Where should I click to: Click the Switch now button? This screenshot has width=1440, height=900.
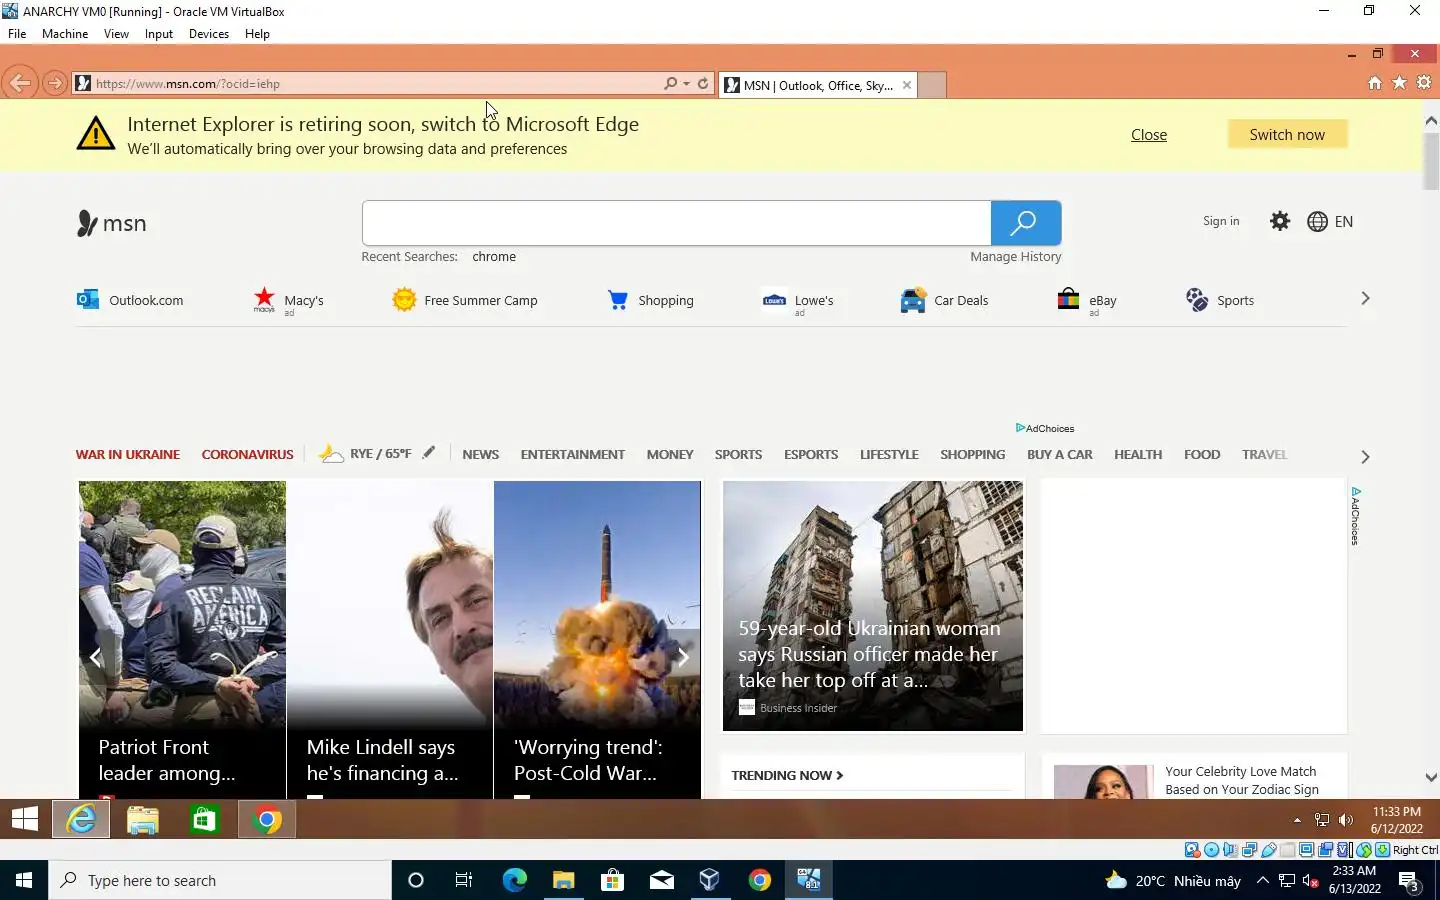click(1287, 134)
